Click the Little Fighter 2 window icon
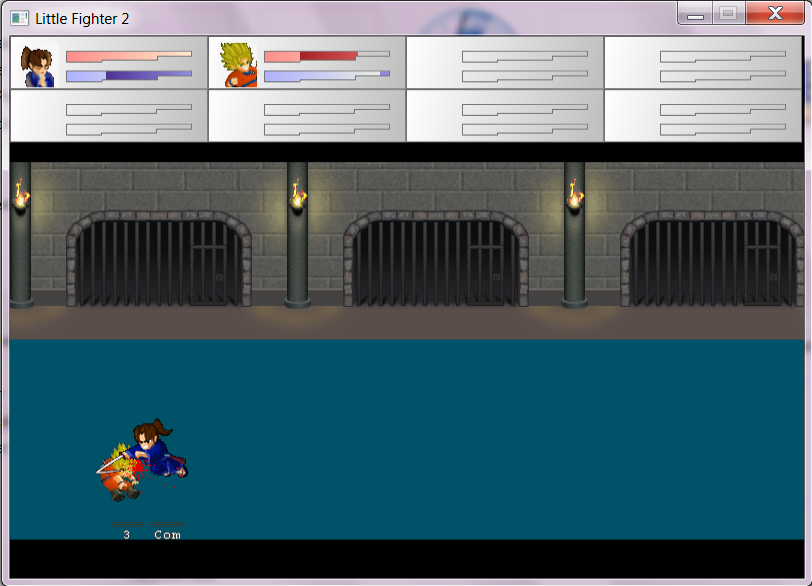This screenshot has width=812, height=586. point(20,19)
